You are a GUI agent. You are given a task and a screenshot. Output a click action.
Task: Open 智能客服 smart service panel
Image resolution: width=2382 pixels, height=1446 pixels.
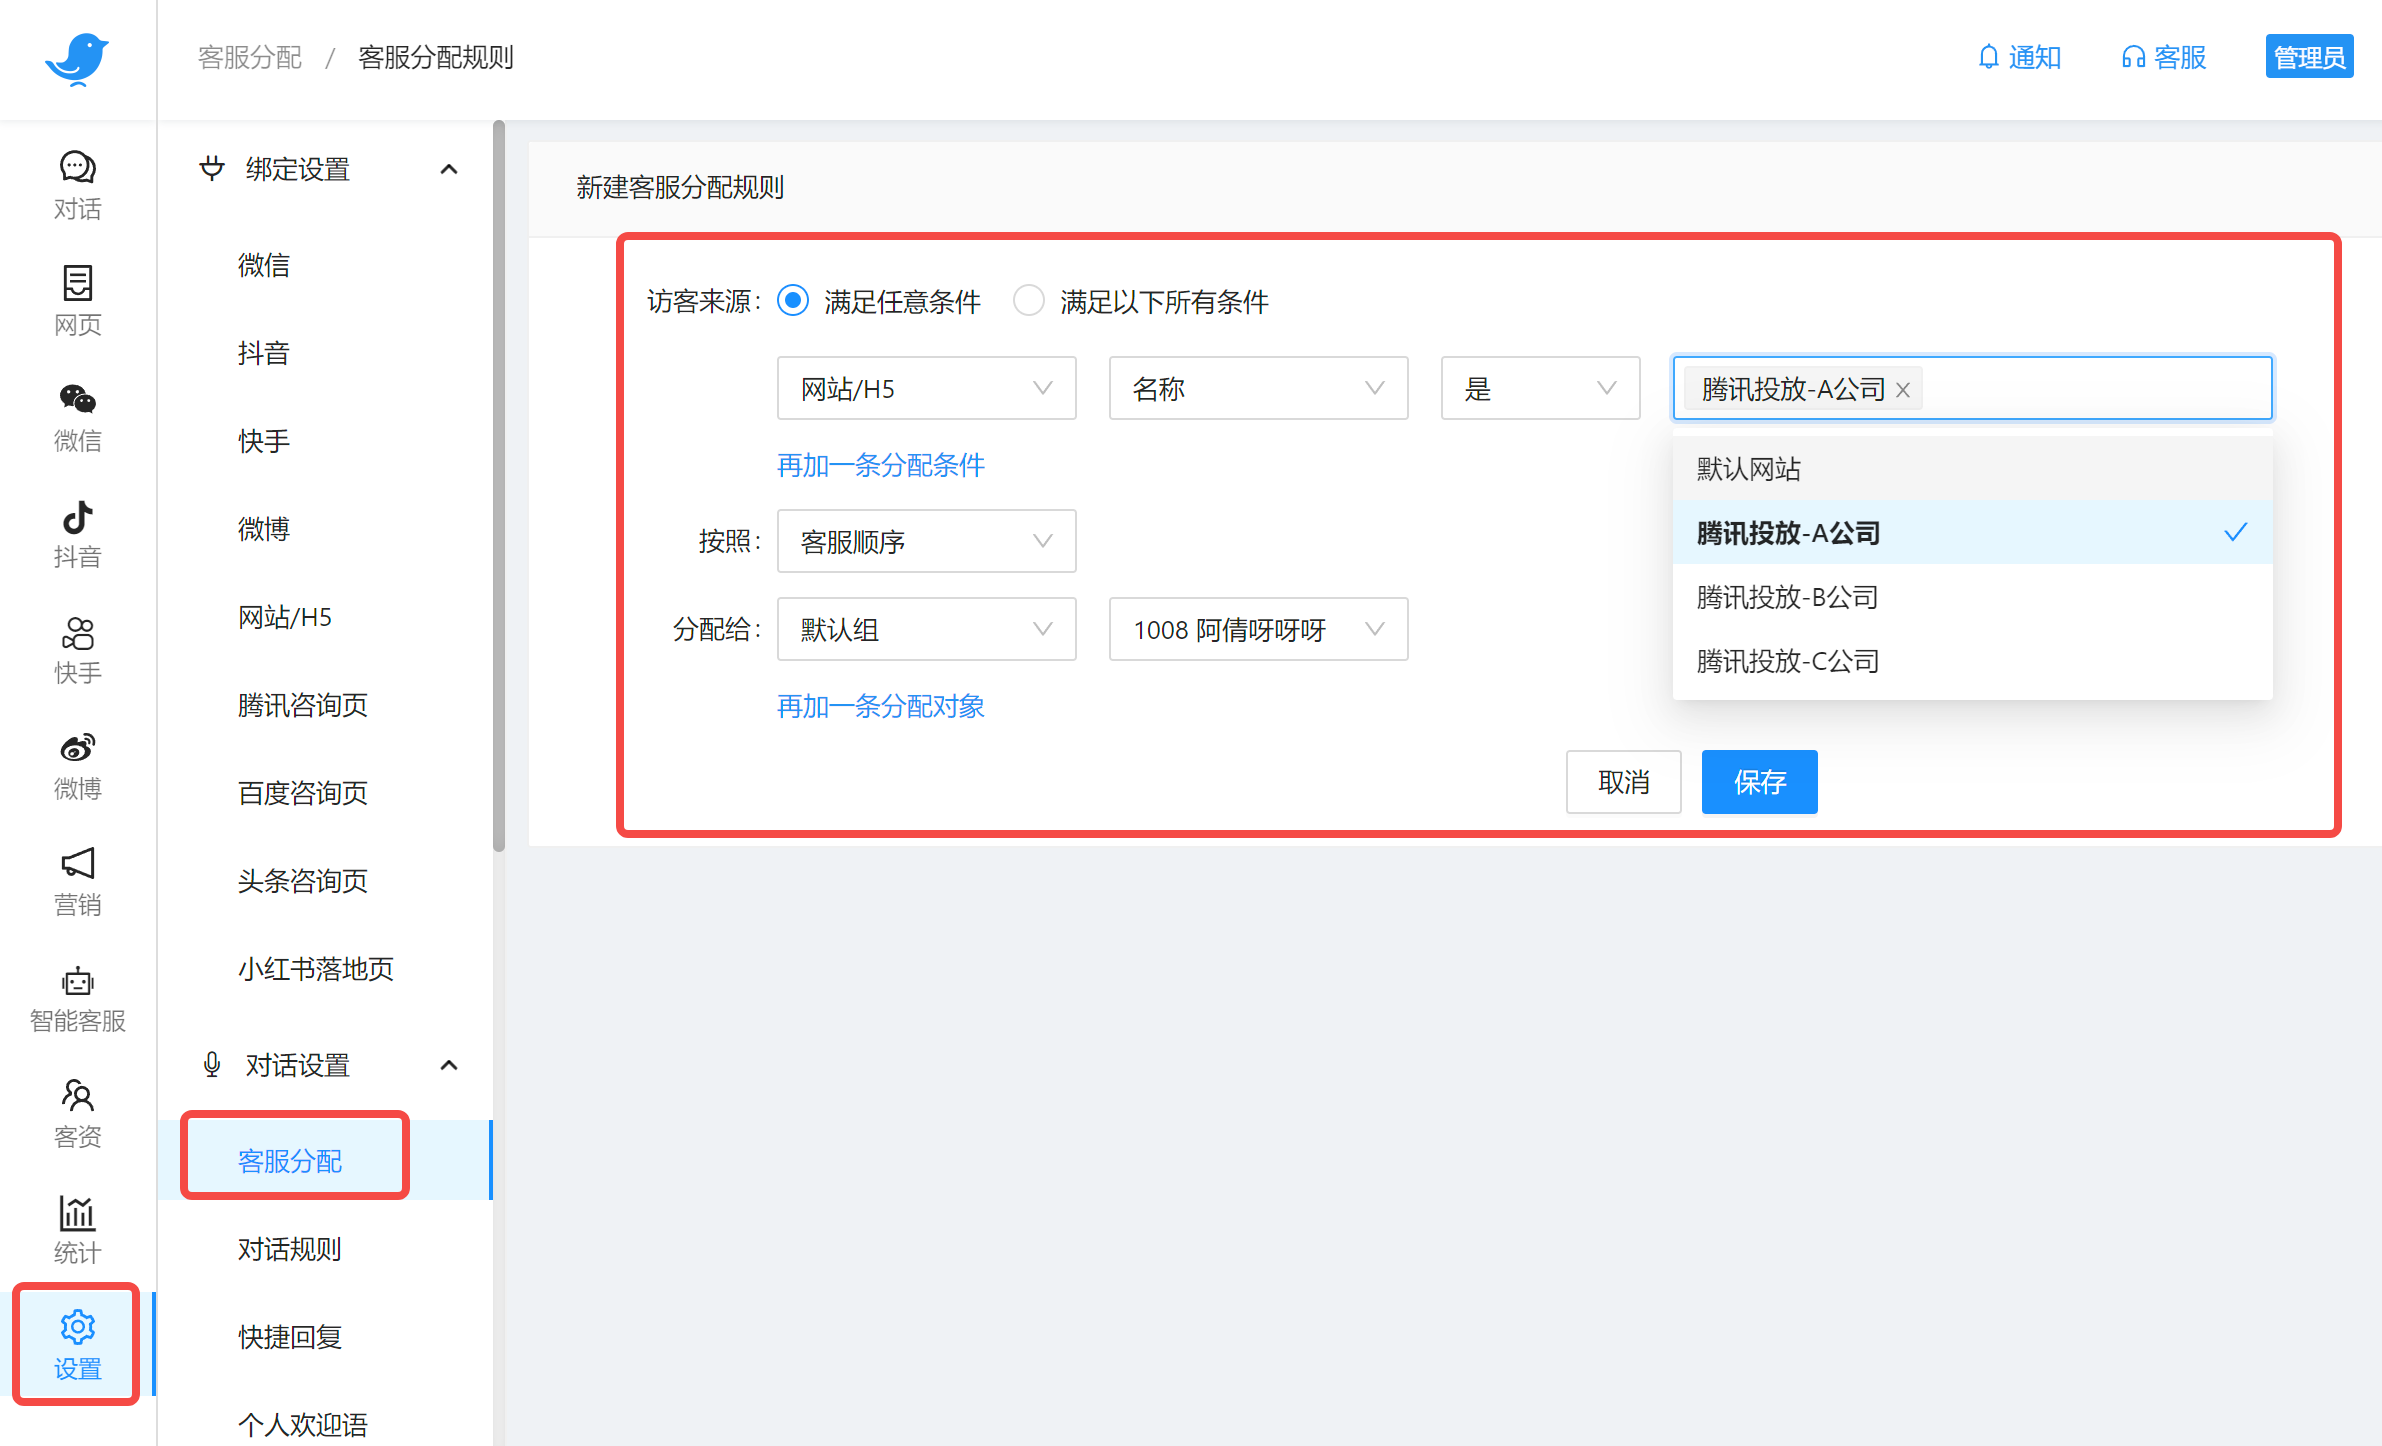pyautogui.click(x=77, y=997)
